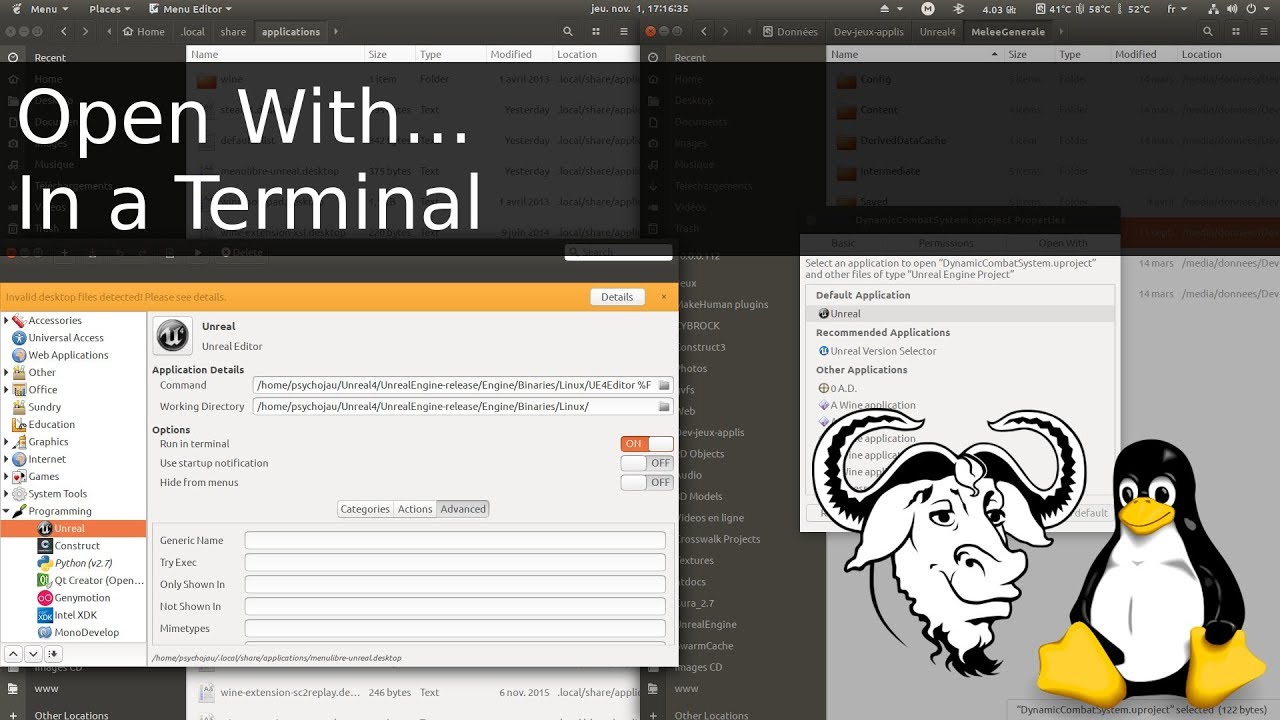Sort by Name in MeleeGenerale window
1280x720 pixels.
click(914, 54)
